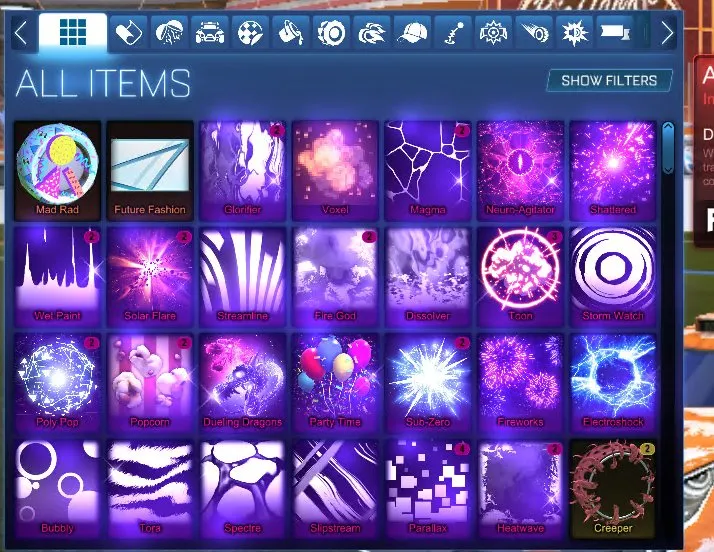Select the Neuro-Agitator goal explosion
Screen dimensions: 714x552
(520, 171)
